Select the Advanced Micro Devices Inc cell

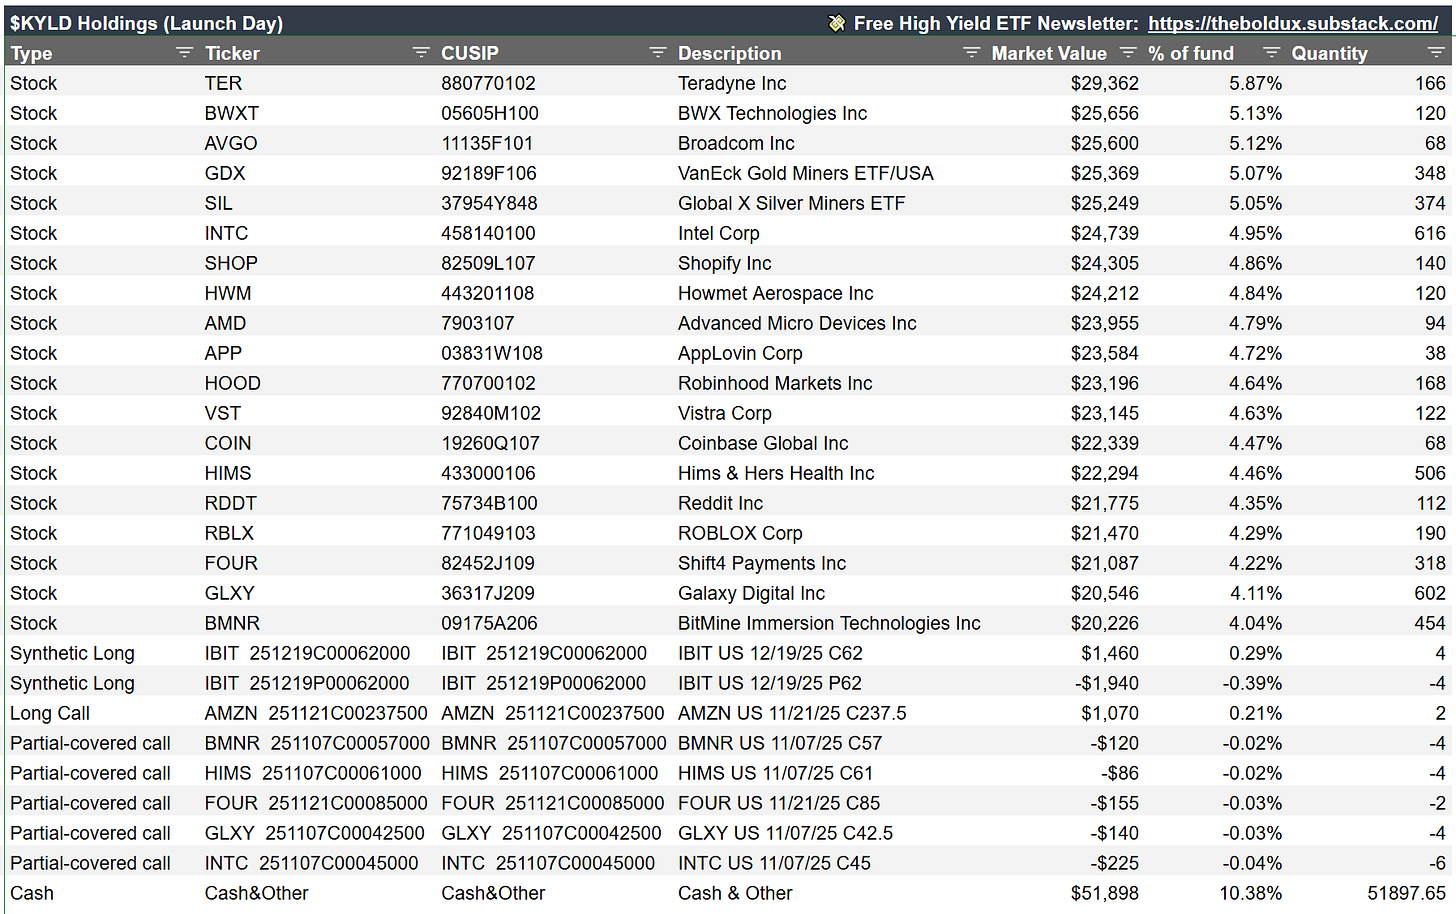[x=797, y=323]
